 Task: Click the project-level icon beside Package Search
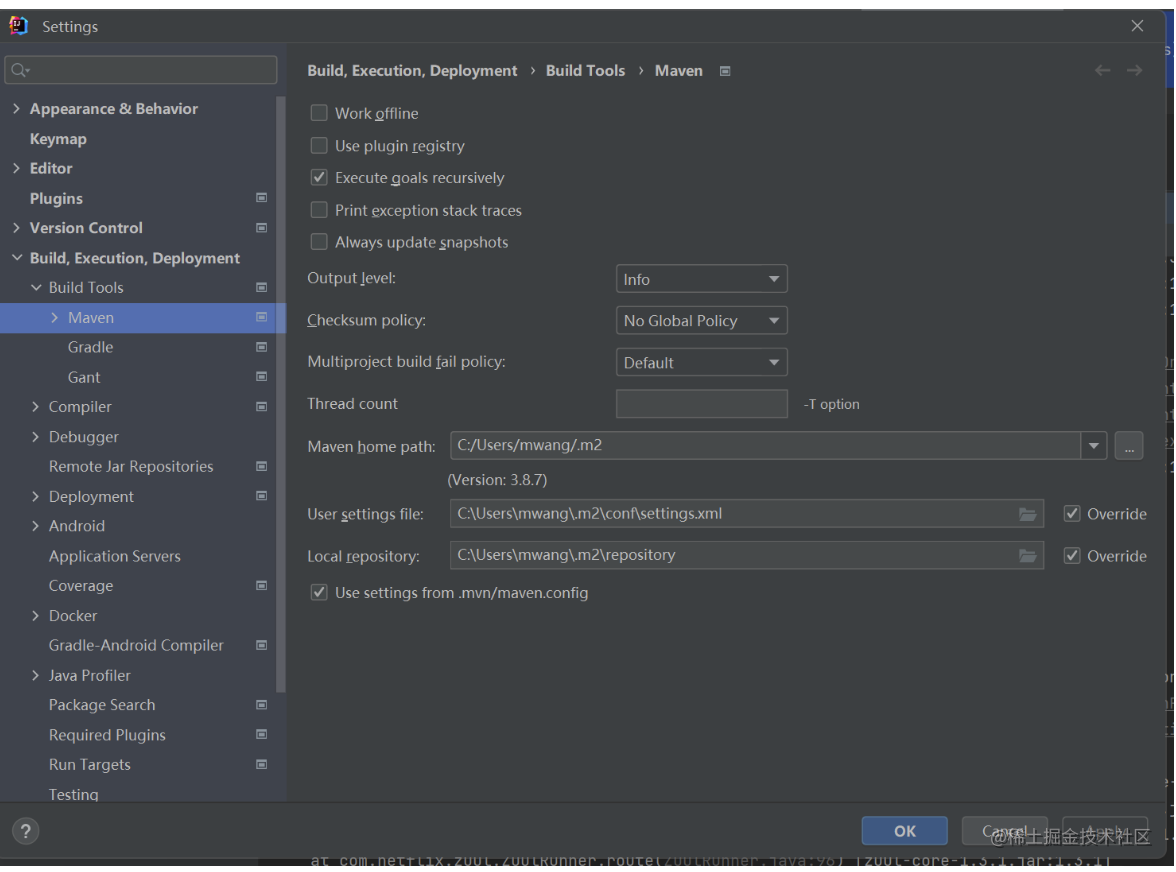pyautogui.click(x=262, y=705)
